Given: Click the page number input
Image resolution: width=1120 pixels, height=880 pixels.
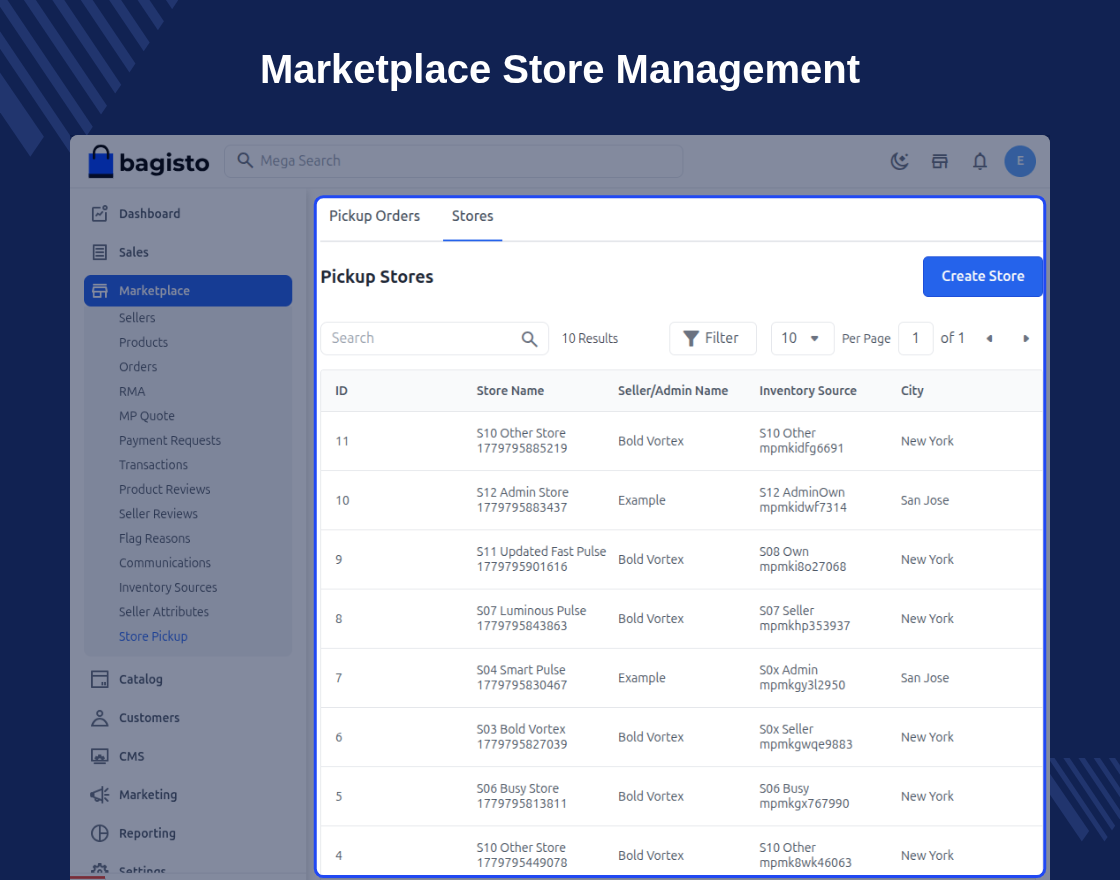Looking at the screenshot, I should (x=915, y=339).
